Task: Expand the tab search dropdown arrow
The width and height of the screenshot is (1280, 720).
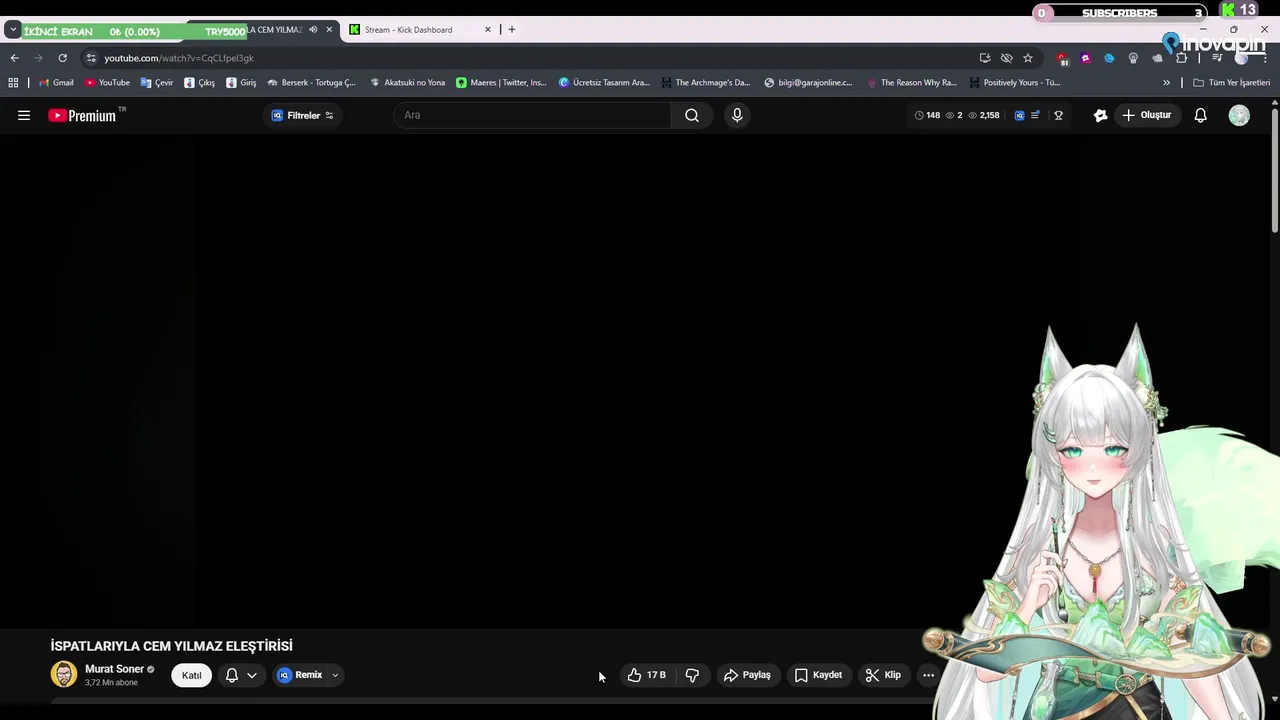Action: point(13,30)
